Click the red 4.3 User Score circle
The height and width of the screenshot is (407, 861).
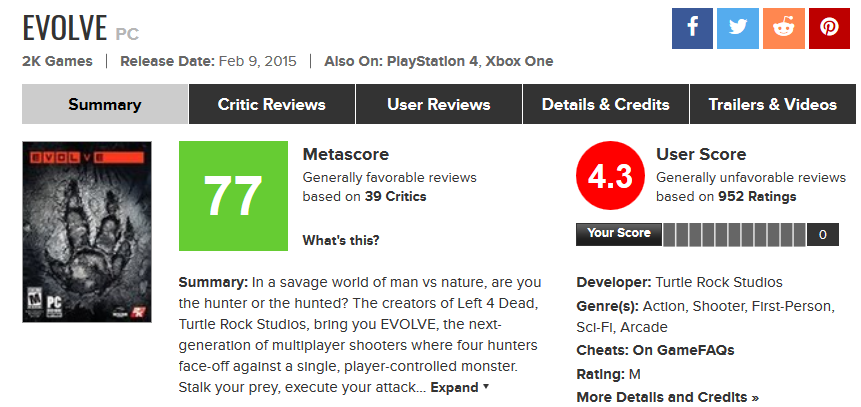tap(612, 175)
